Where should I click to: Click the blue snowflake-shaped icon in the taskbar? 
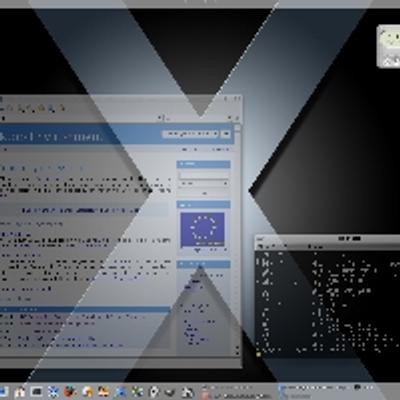click(x=53, y=392)
